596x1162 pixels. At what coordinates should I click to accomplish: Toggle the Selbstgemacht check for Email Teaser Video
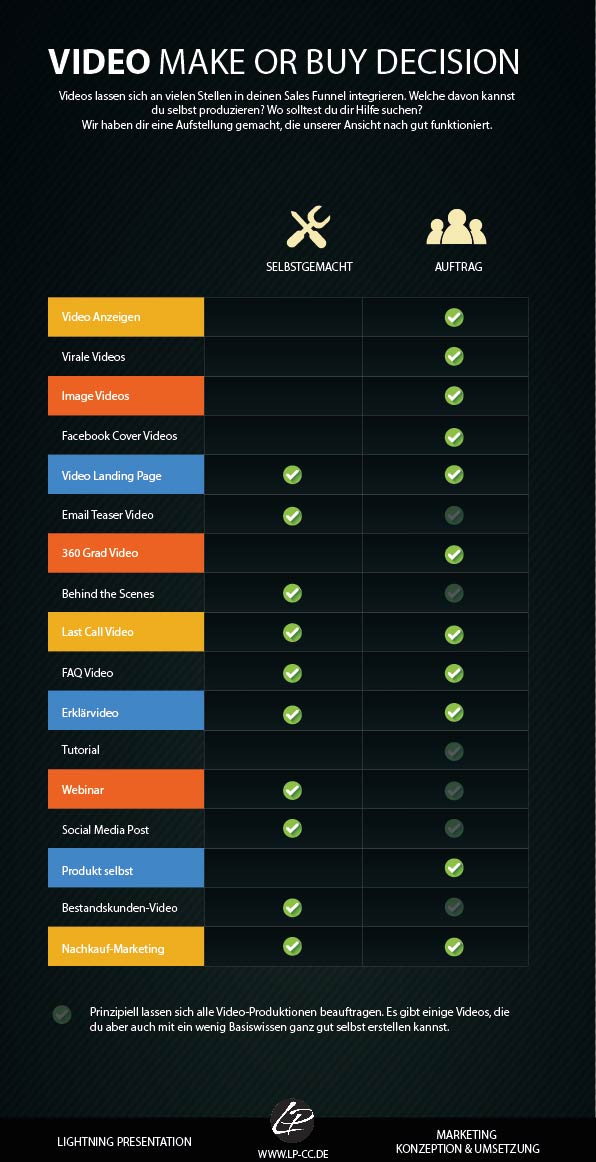pyautogui.click(x=292, y=515)
